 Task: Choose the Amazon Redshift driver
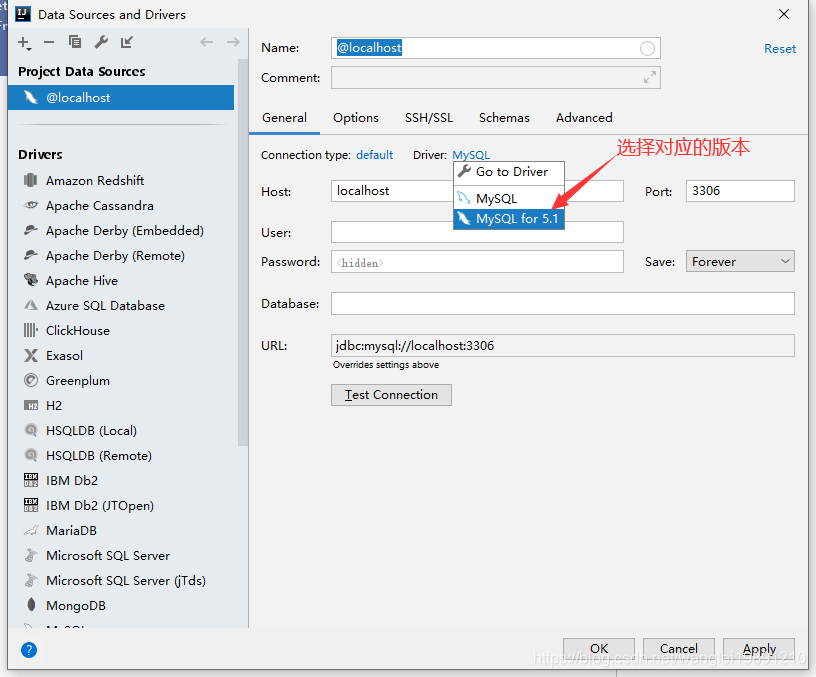click(x=95, y=181)
